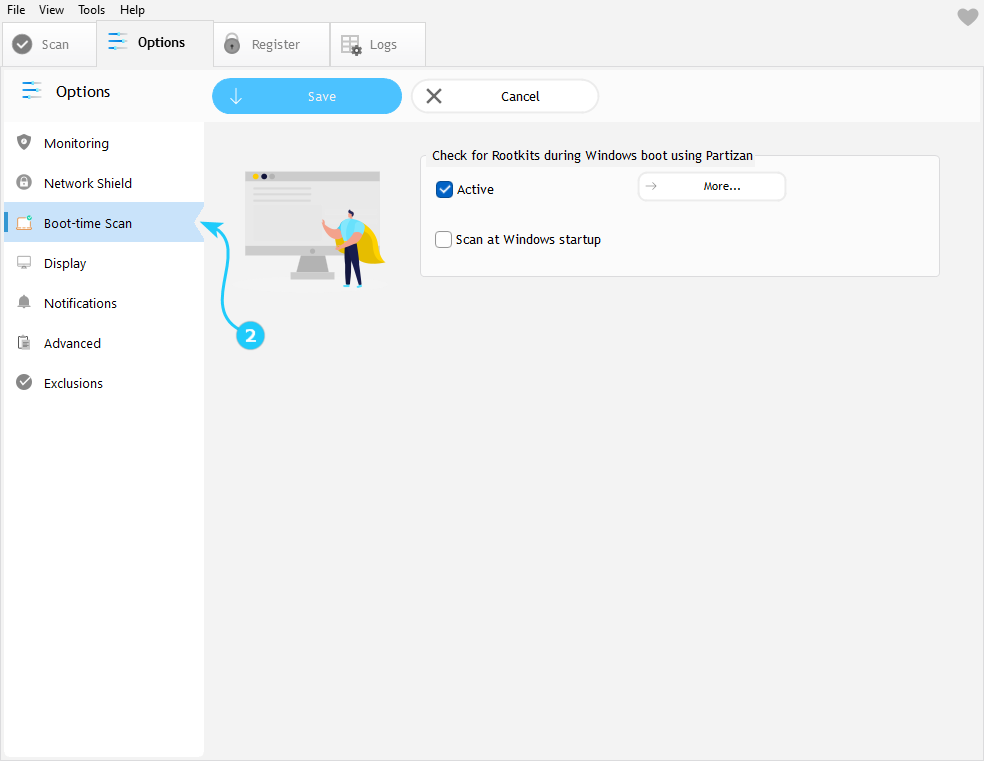
Task: Click the heart icon in top corner
Action: pos(967,17)
